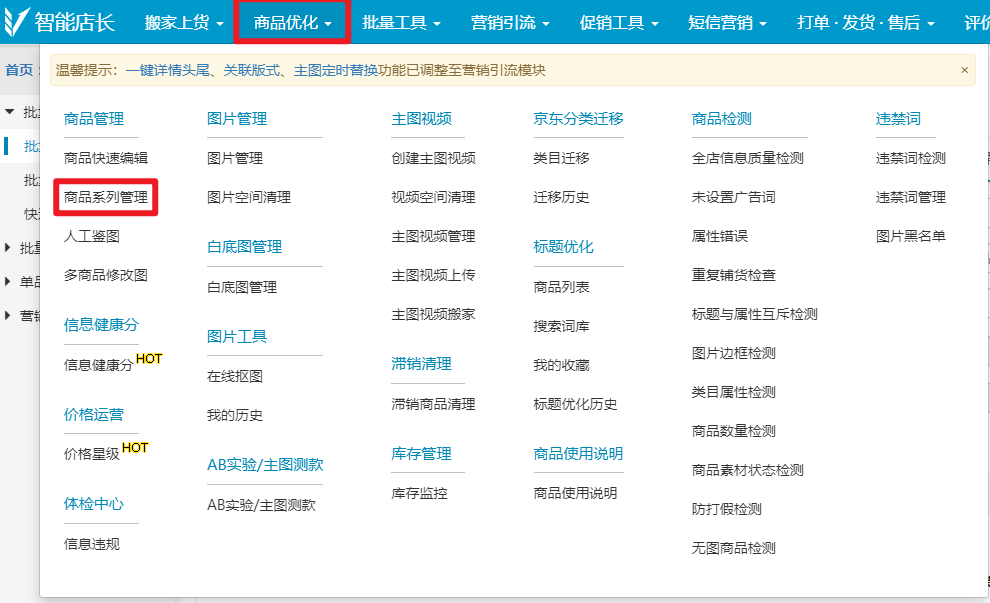Image resolution: width=990 pixels, height=603 pixels.
Task: Select 类目迁移 under 京东分类迁移
Action: tap(561, 158)
